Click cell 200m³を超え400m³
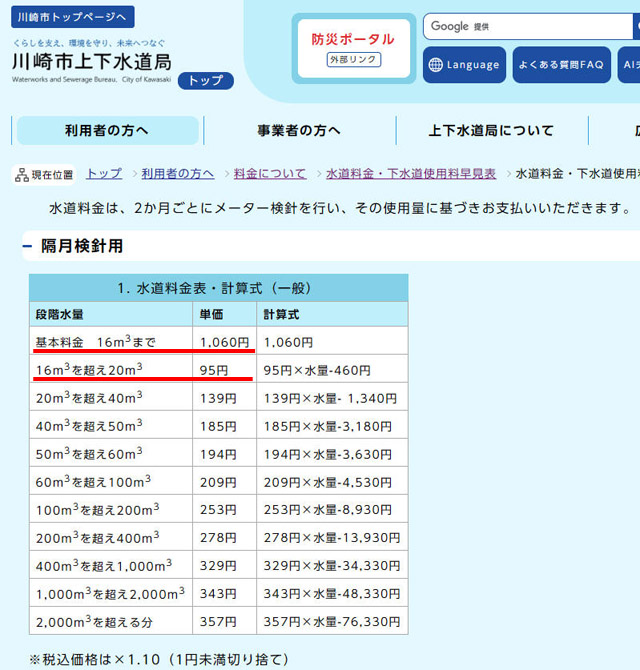 tap(111, 537)
